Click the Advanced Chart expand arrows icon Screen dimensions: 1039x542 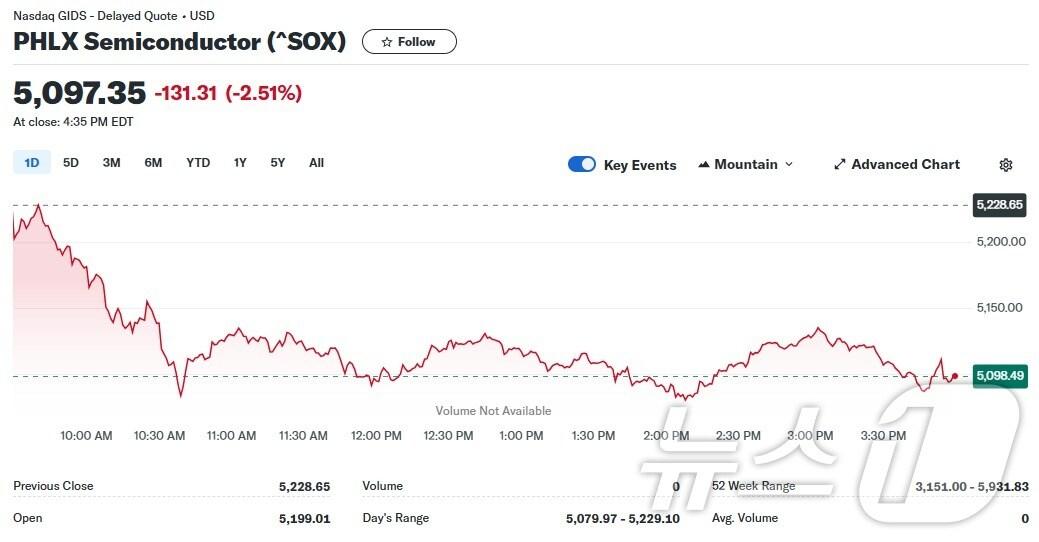click(840, 165)
